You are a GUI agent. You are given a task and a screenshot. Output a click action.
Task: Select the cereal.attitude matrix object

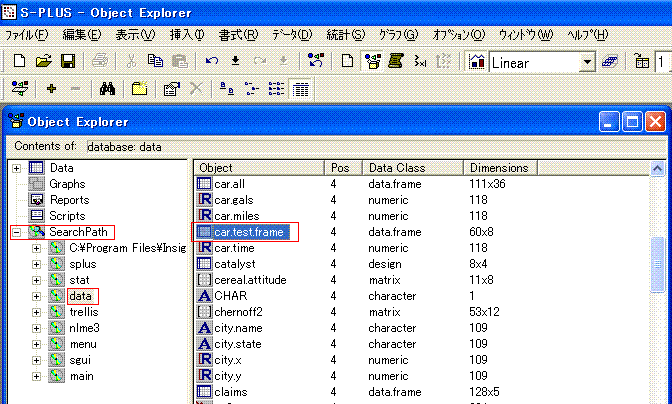250,280
